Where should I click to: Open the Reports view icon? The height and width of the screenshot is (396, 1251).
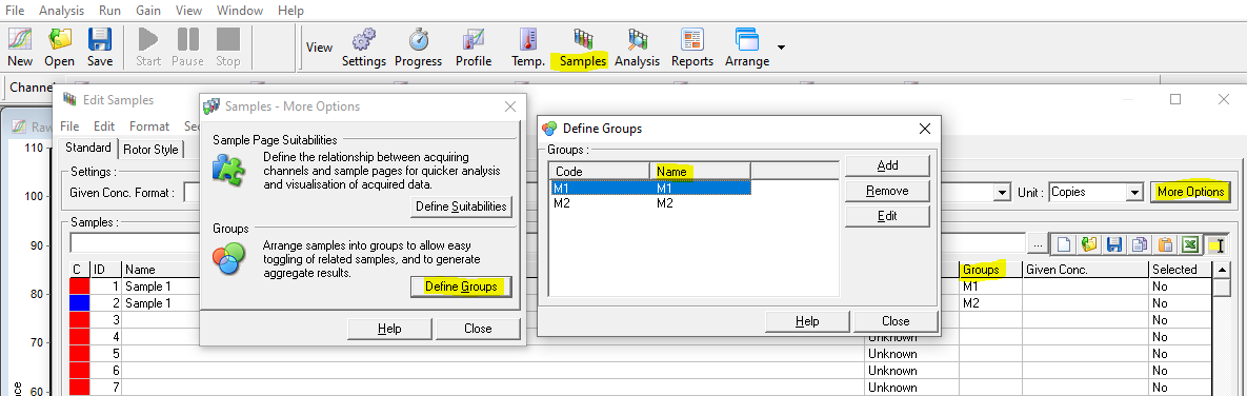point(692,47)
